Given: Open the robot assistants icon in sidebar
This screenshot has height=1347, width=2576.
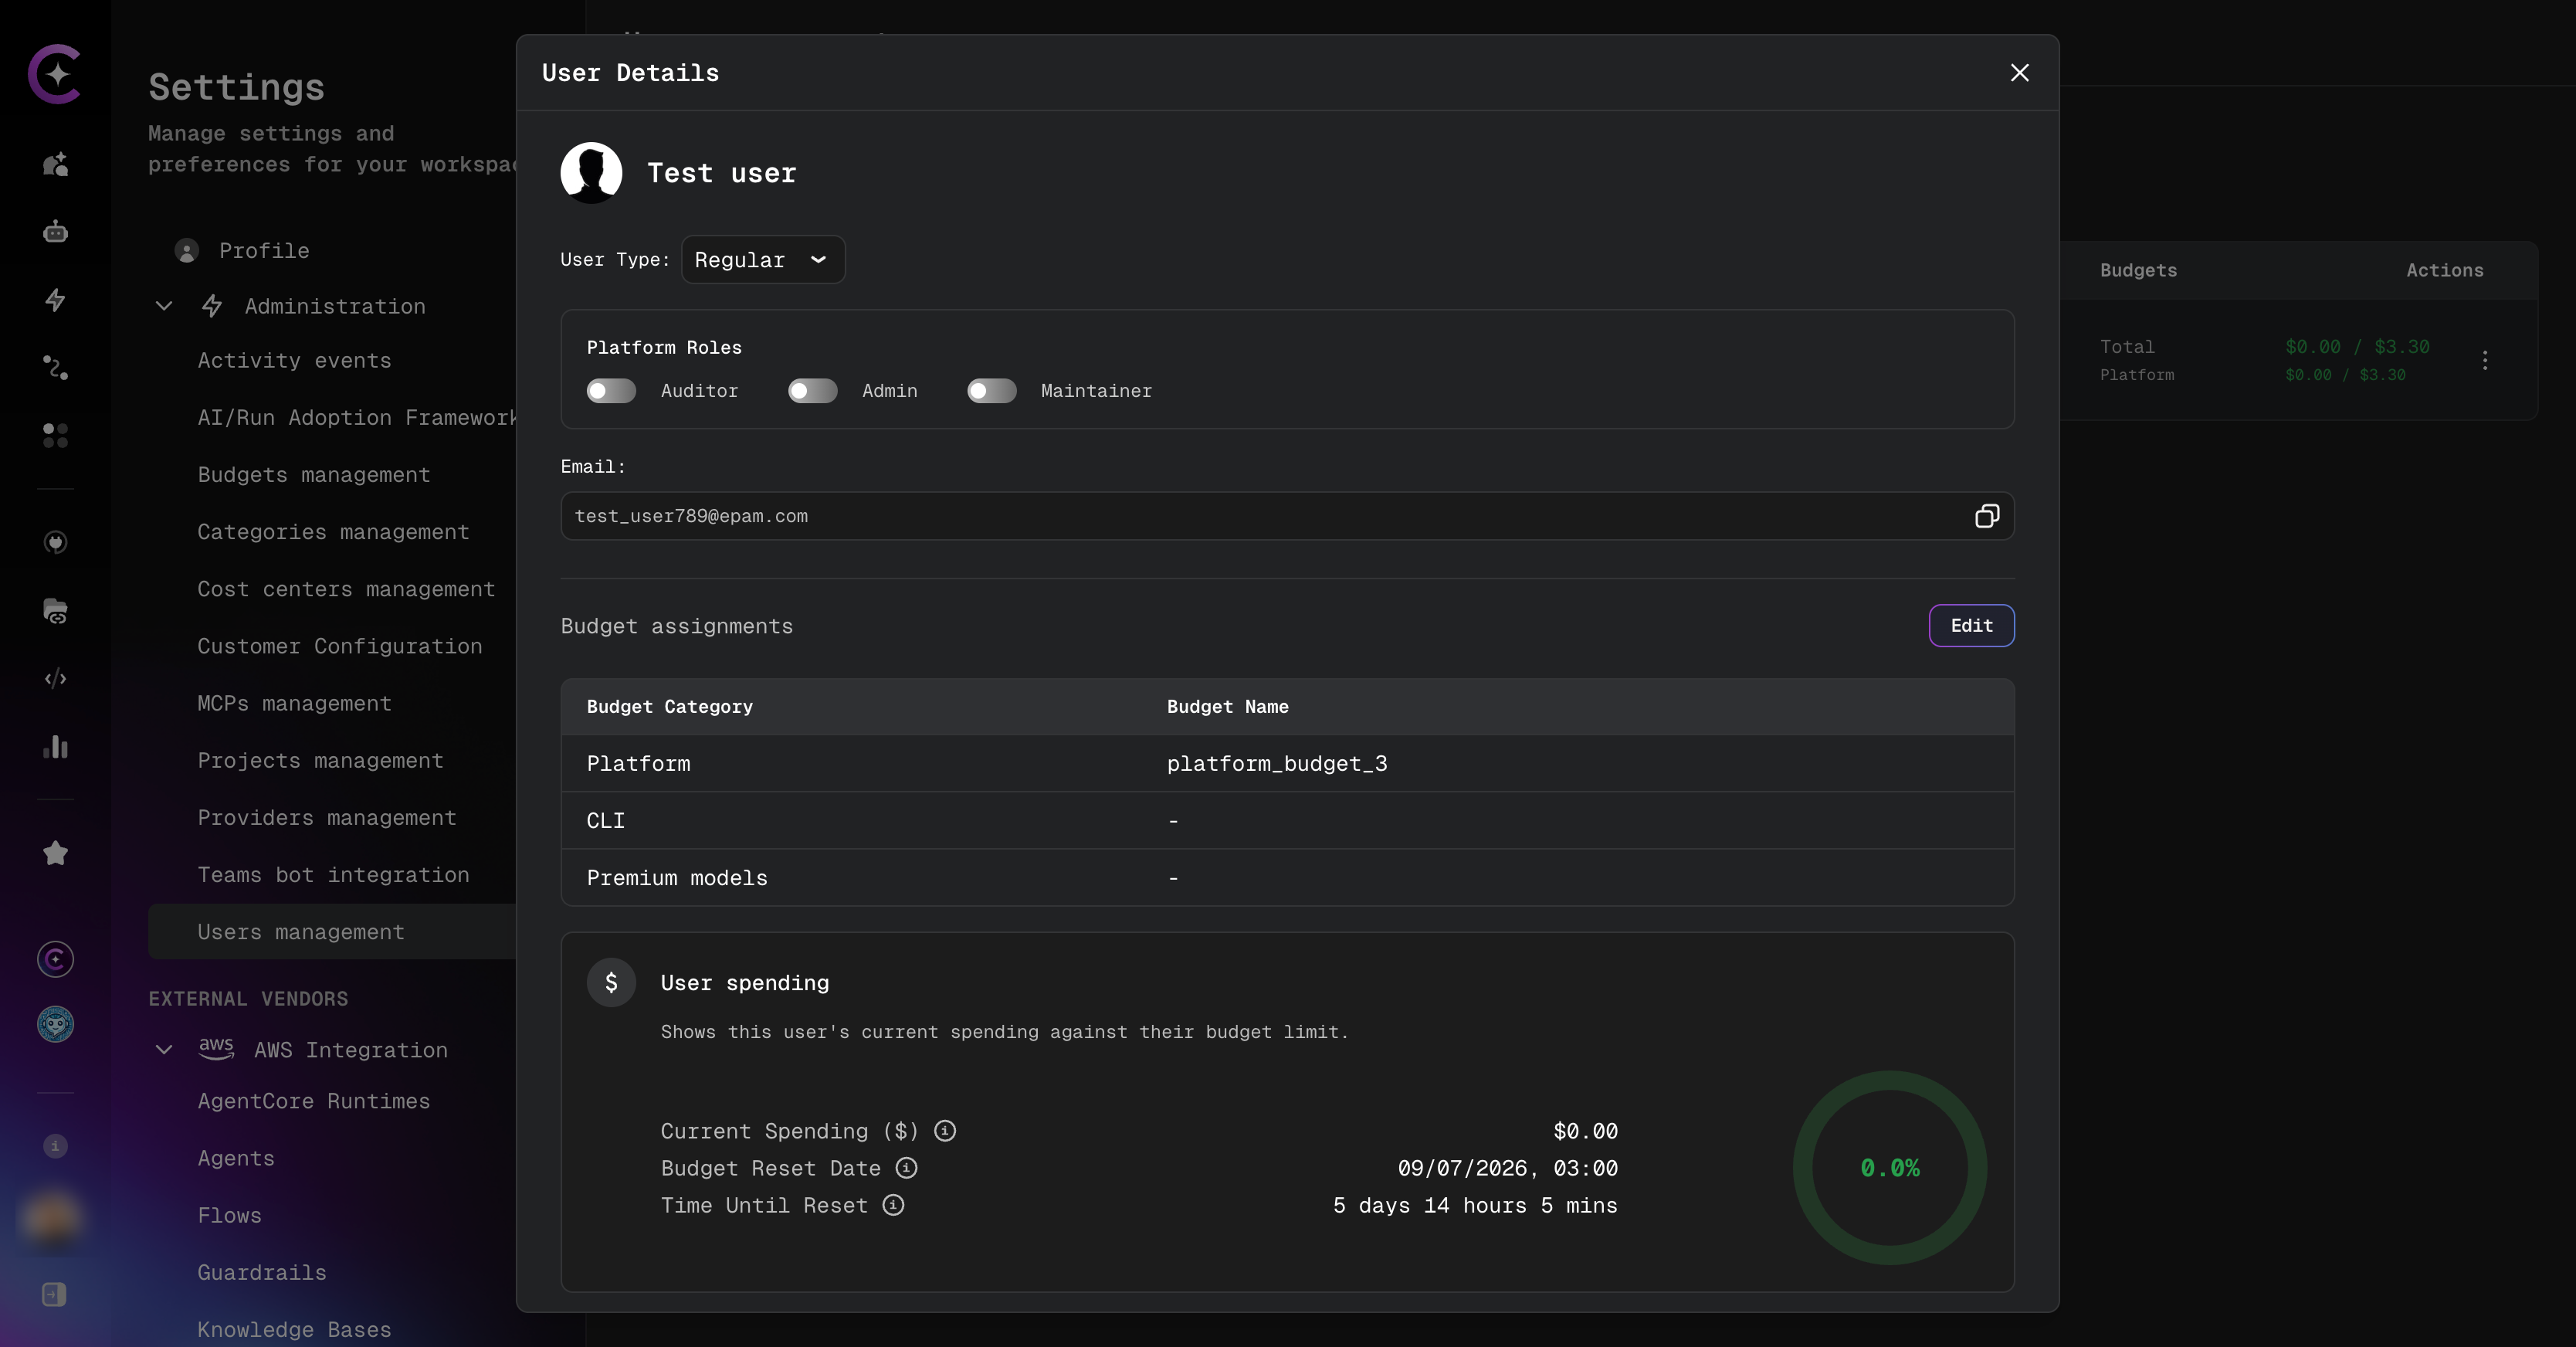Looking at the screenshot, I should [56, 232].
